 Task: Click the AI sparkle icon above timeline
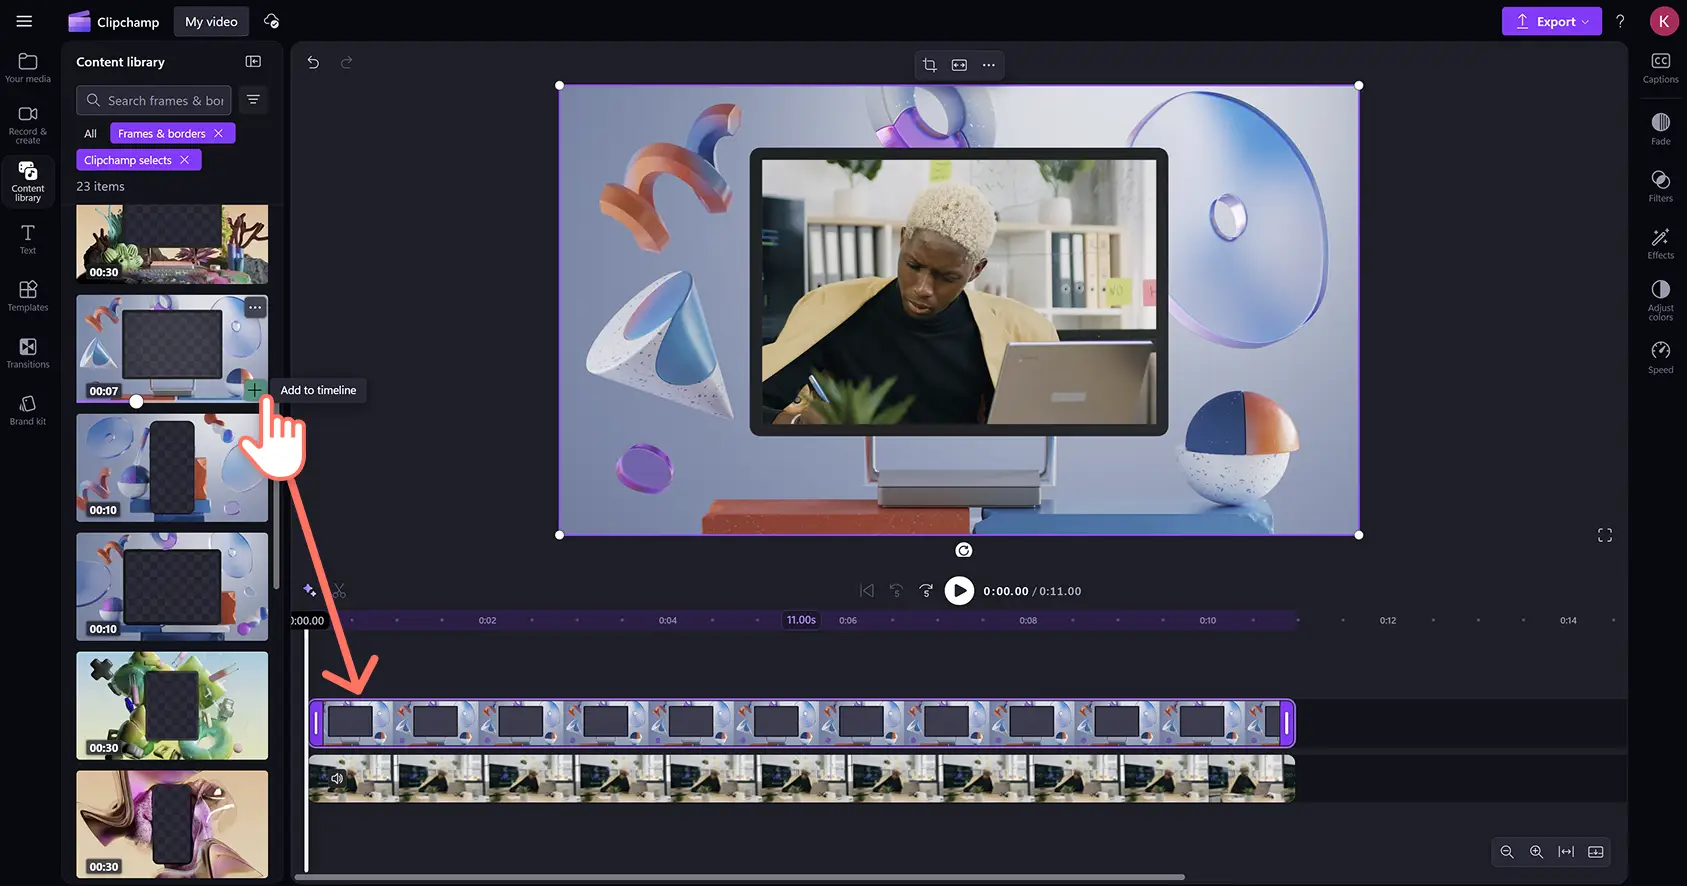coord(310,590)
